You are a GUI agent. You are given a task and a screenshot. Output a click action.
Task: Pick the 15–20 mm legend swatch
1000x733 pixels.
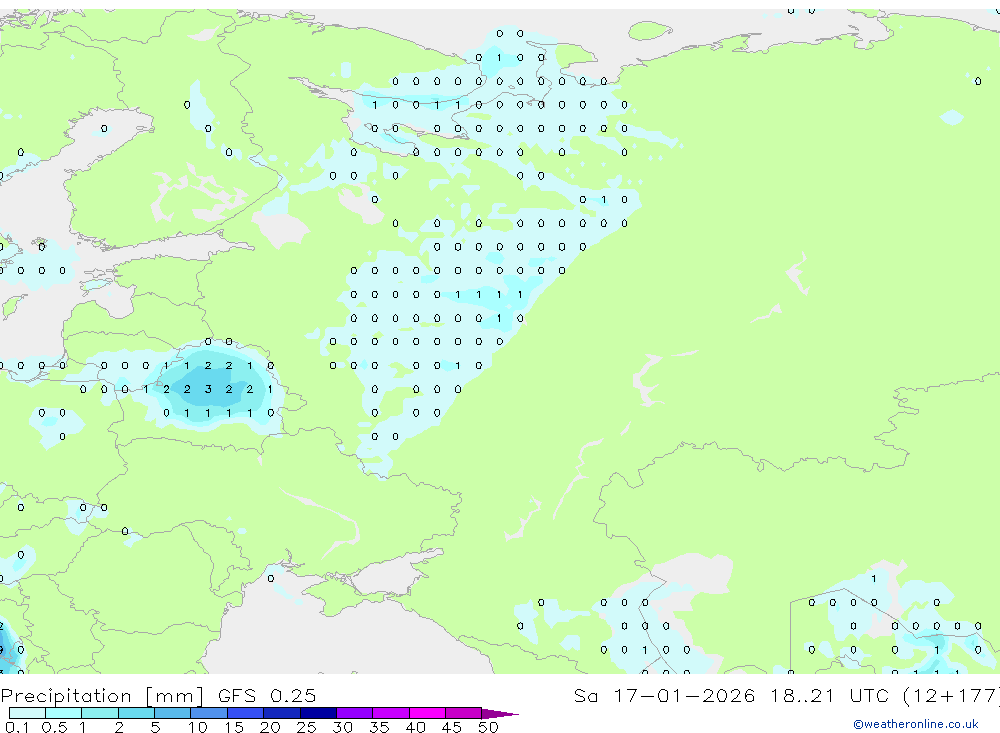pyautogui.click(x=246, y=713)
